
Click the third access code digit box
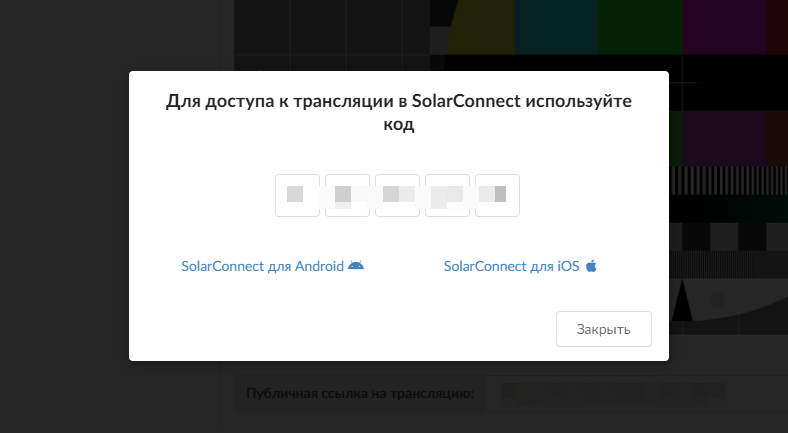click(x=397, y=195)
